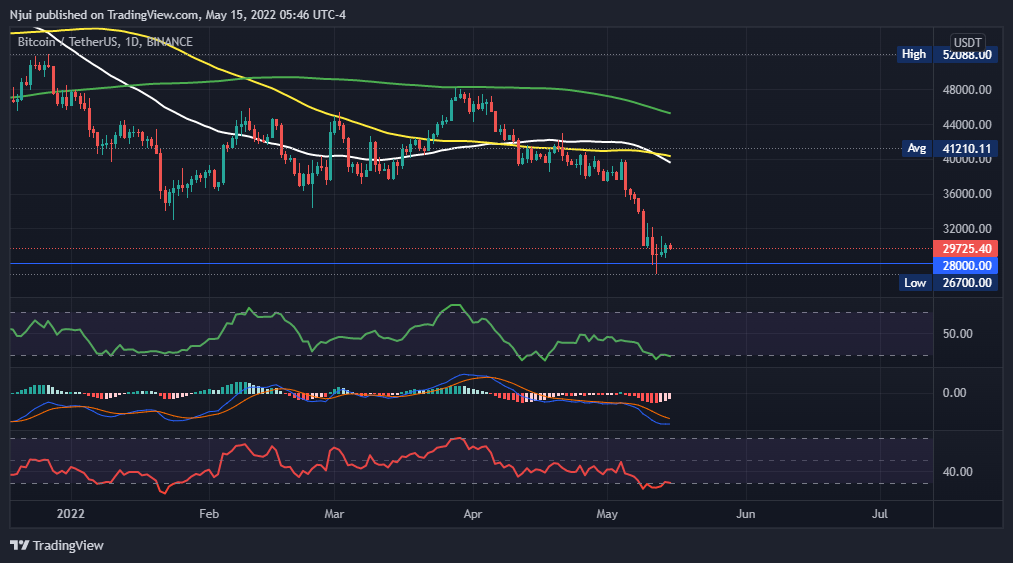Click the May label on time axis
Viewport: 1013px width, 563px height.
pos(607,514)
